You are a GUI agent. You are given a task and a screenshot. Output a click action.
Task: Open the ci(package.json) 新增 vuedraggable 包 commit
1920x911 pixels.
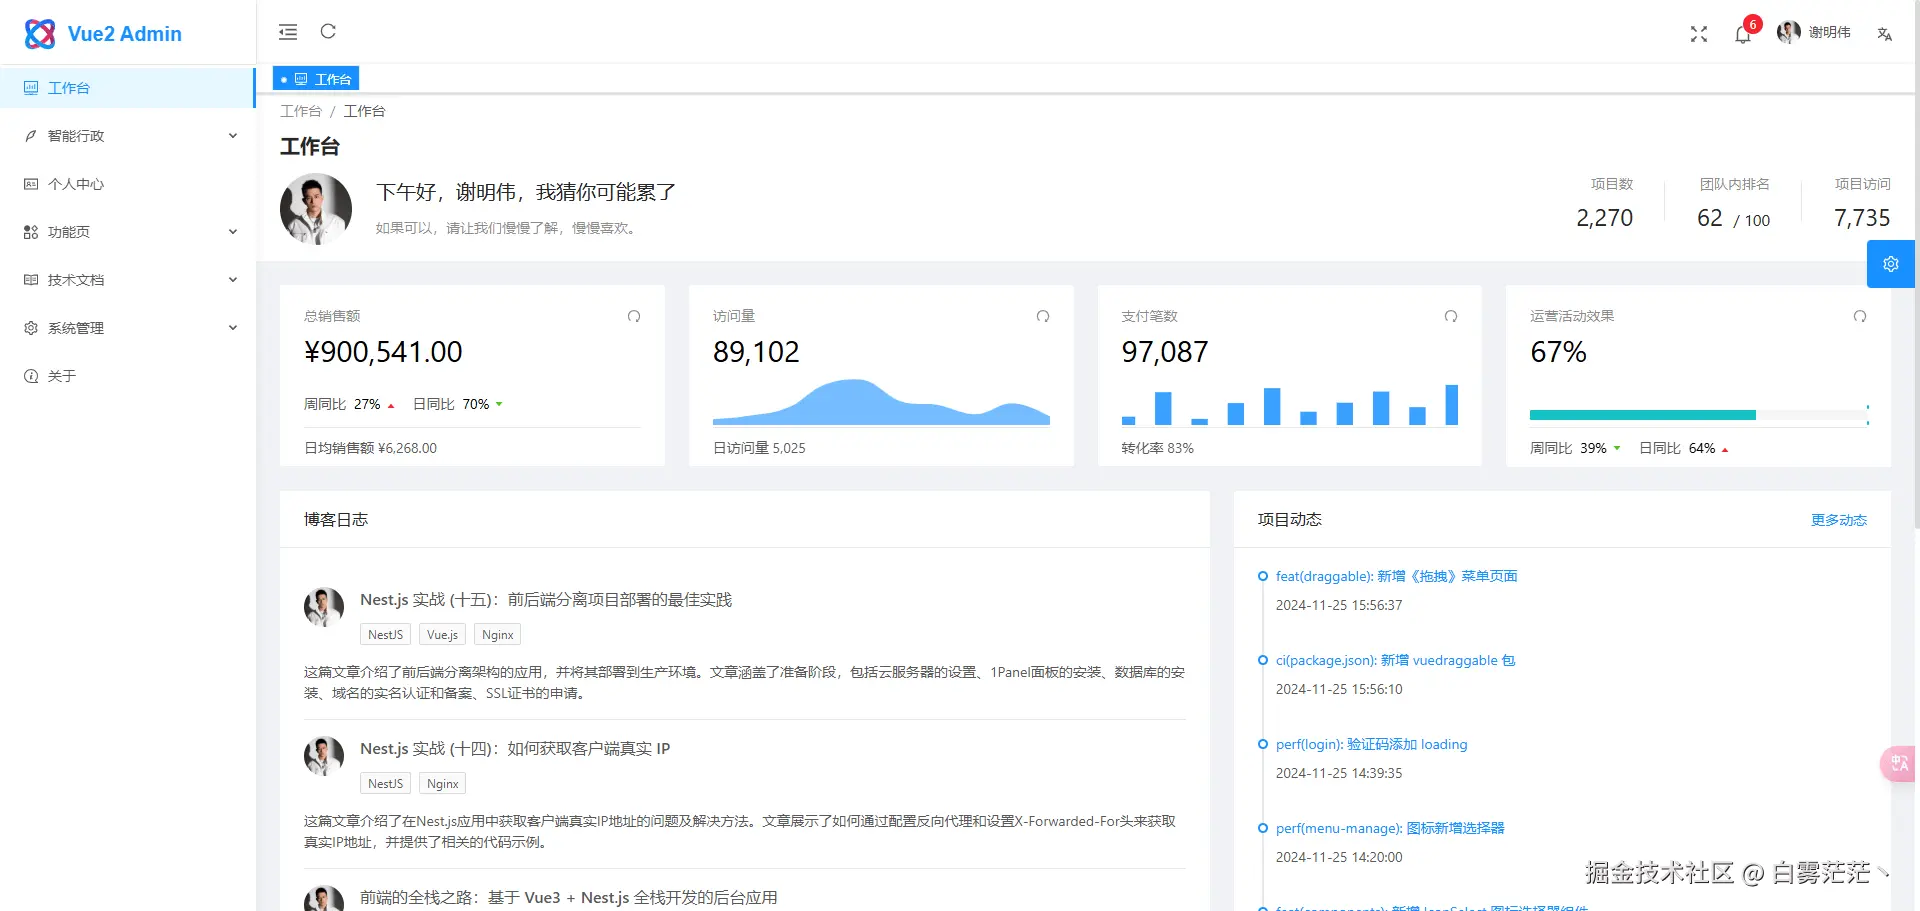click(x=1395, y=660)
